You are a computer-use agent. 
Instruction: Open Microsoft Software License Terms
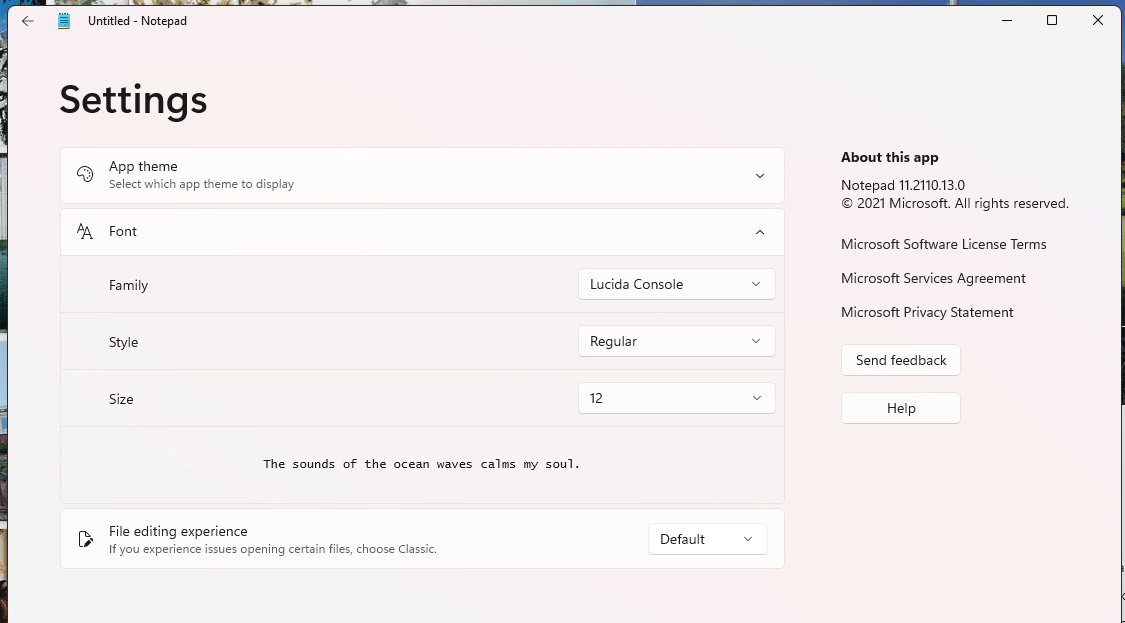pyautogui.click(x=943, y=244)
